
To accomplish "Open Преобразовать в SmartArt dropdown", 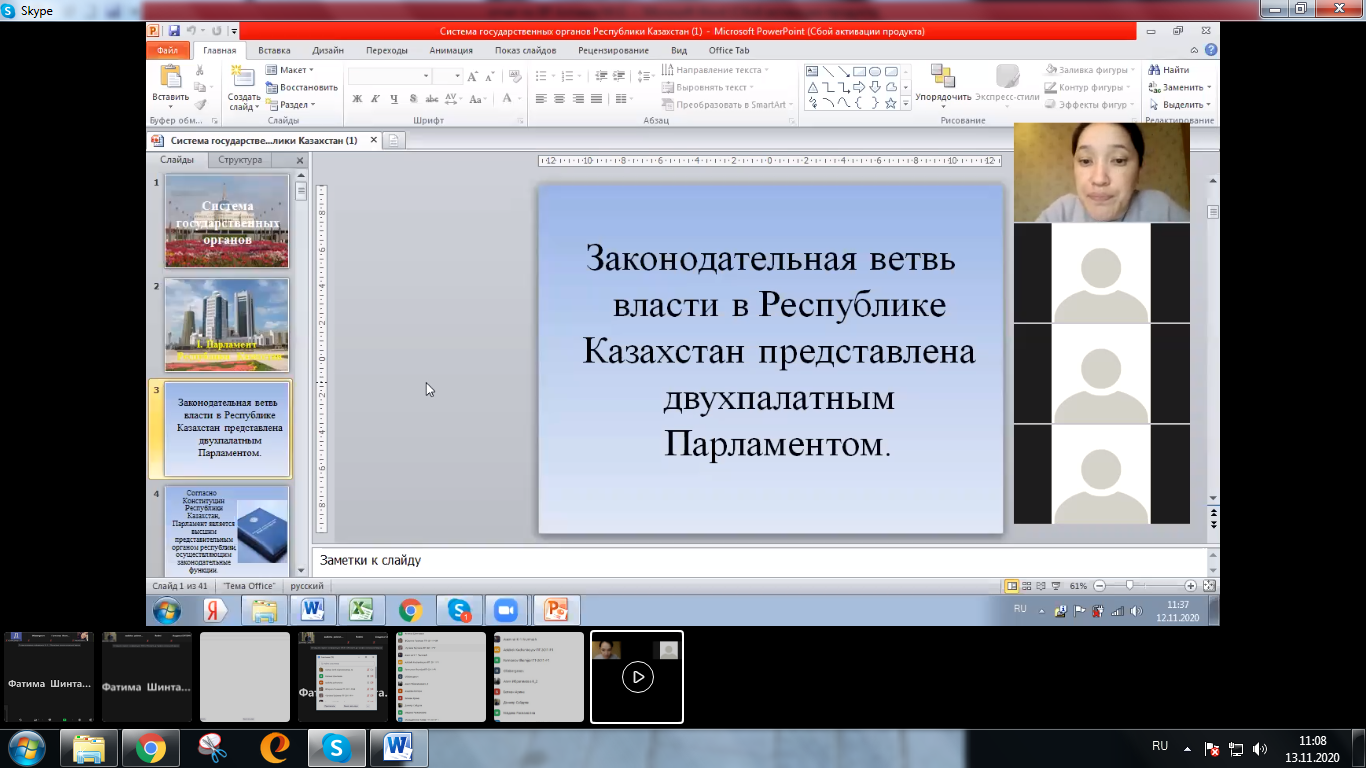I will click(x=727, y=104).
